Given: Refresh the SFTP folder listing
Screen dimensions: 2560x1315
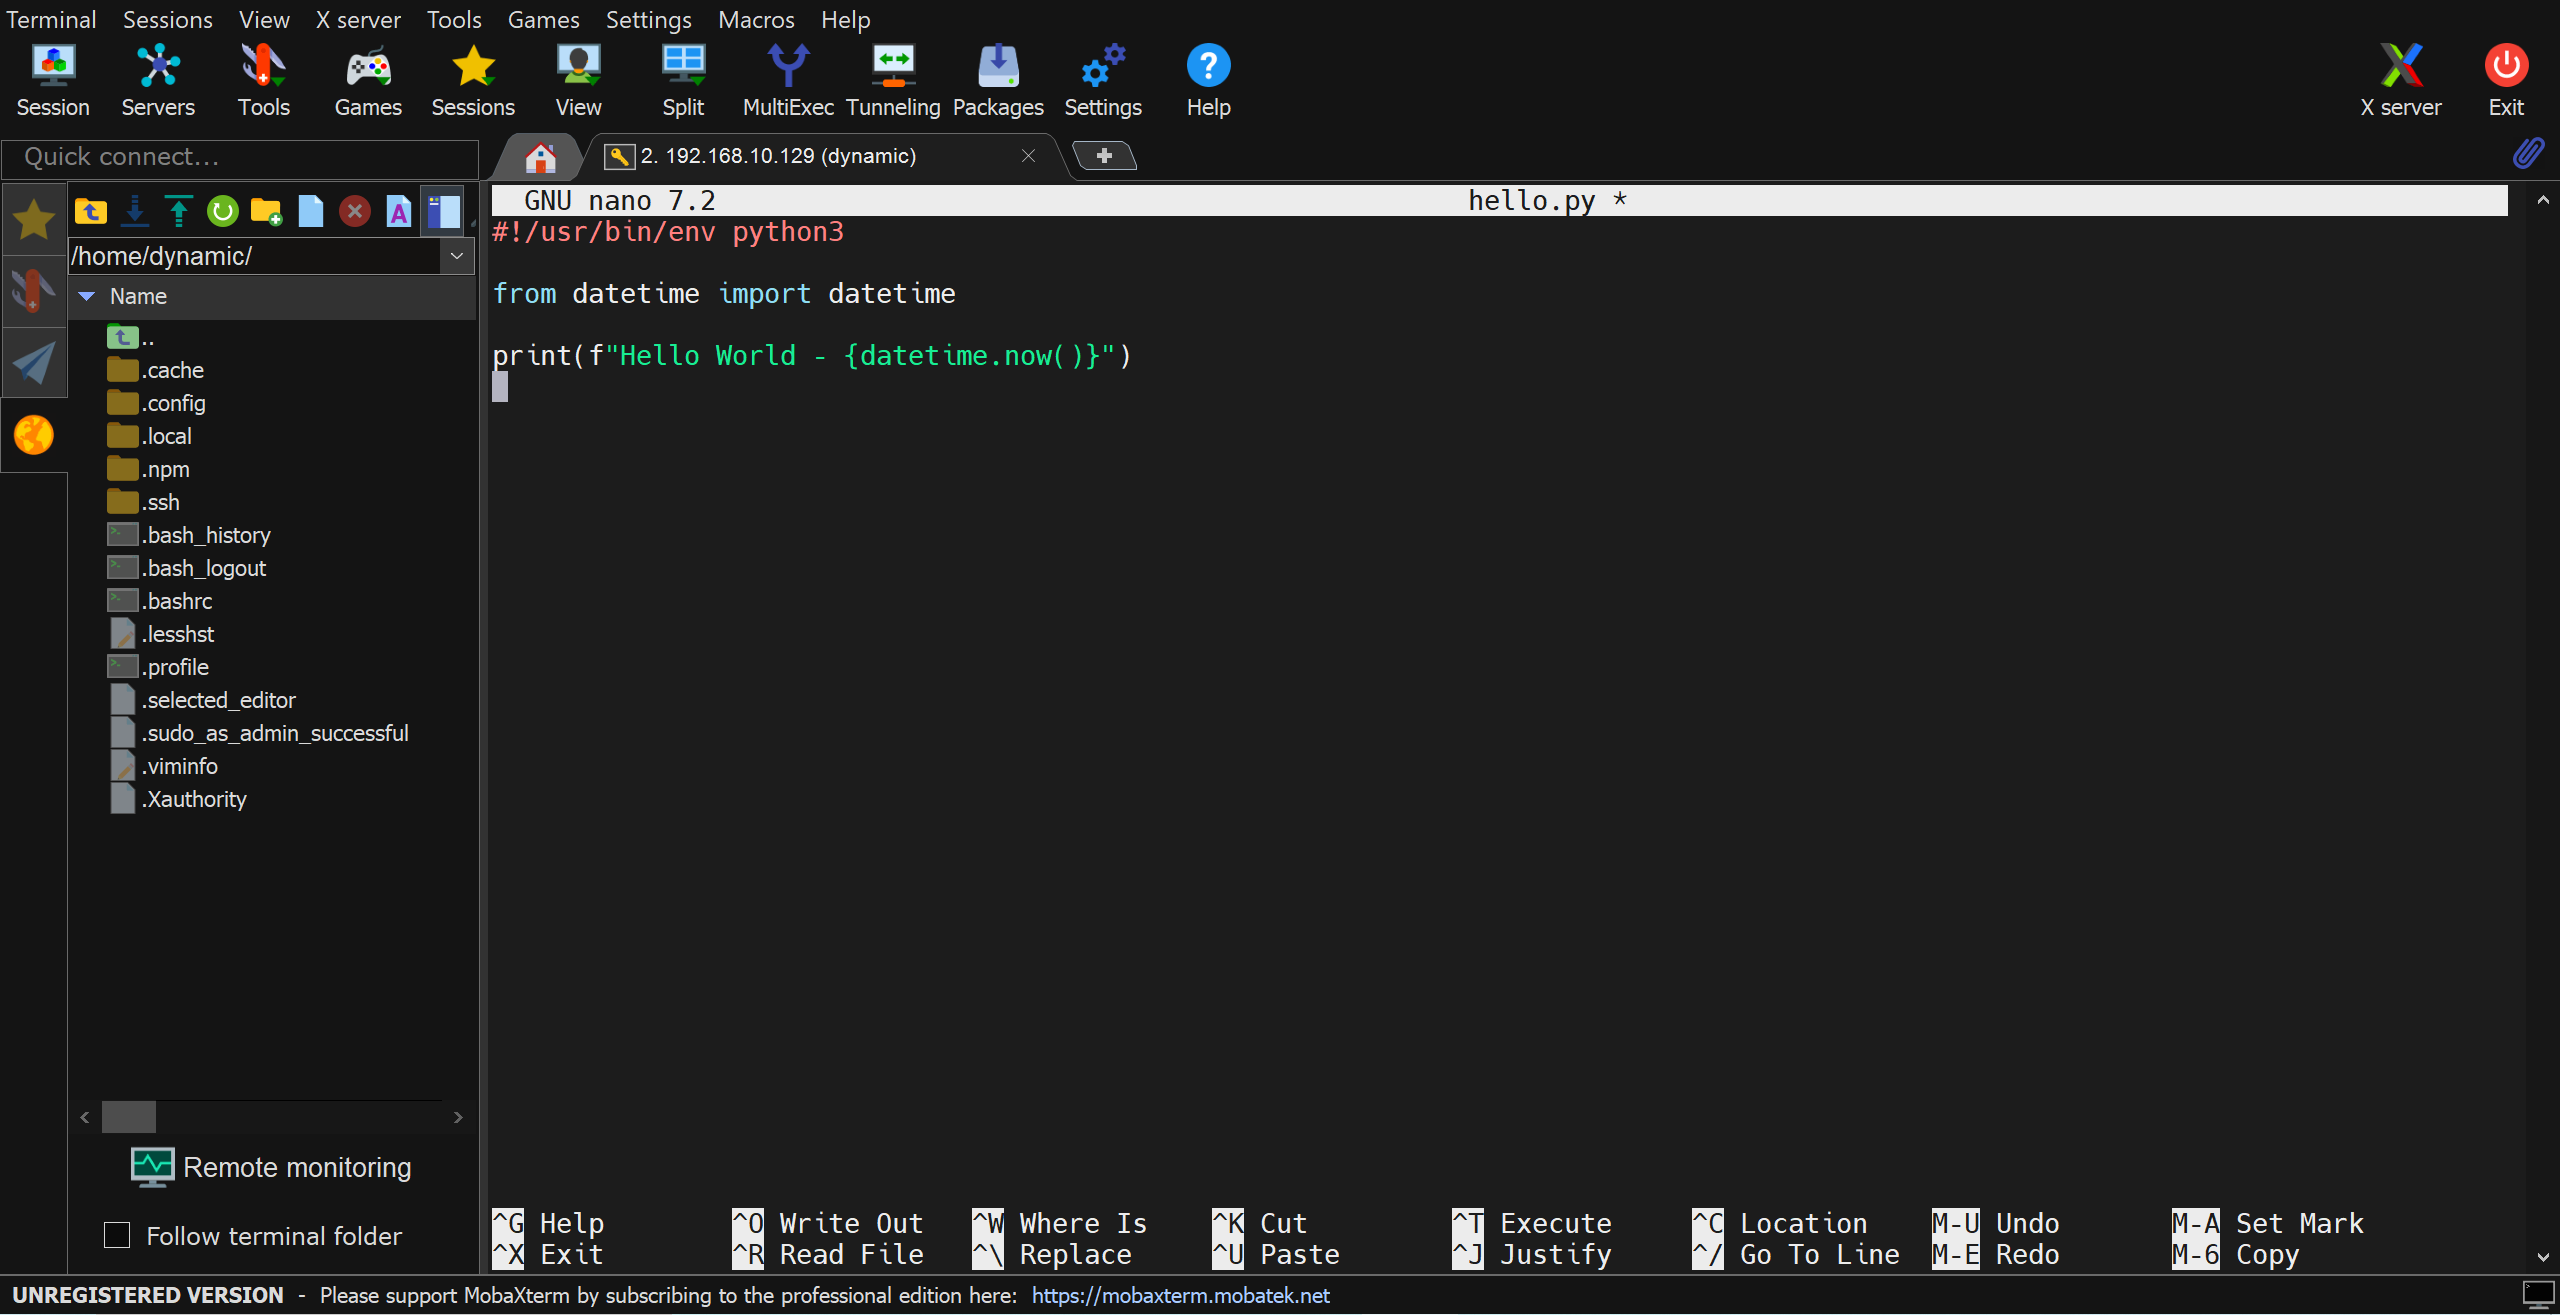Looking at the screenshot, I should [x=222, y=211].
